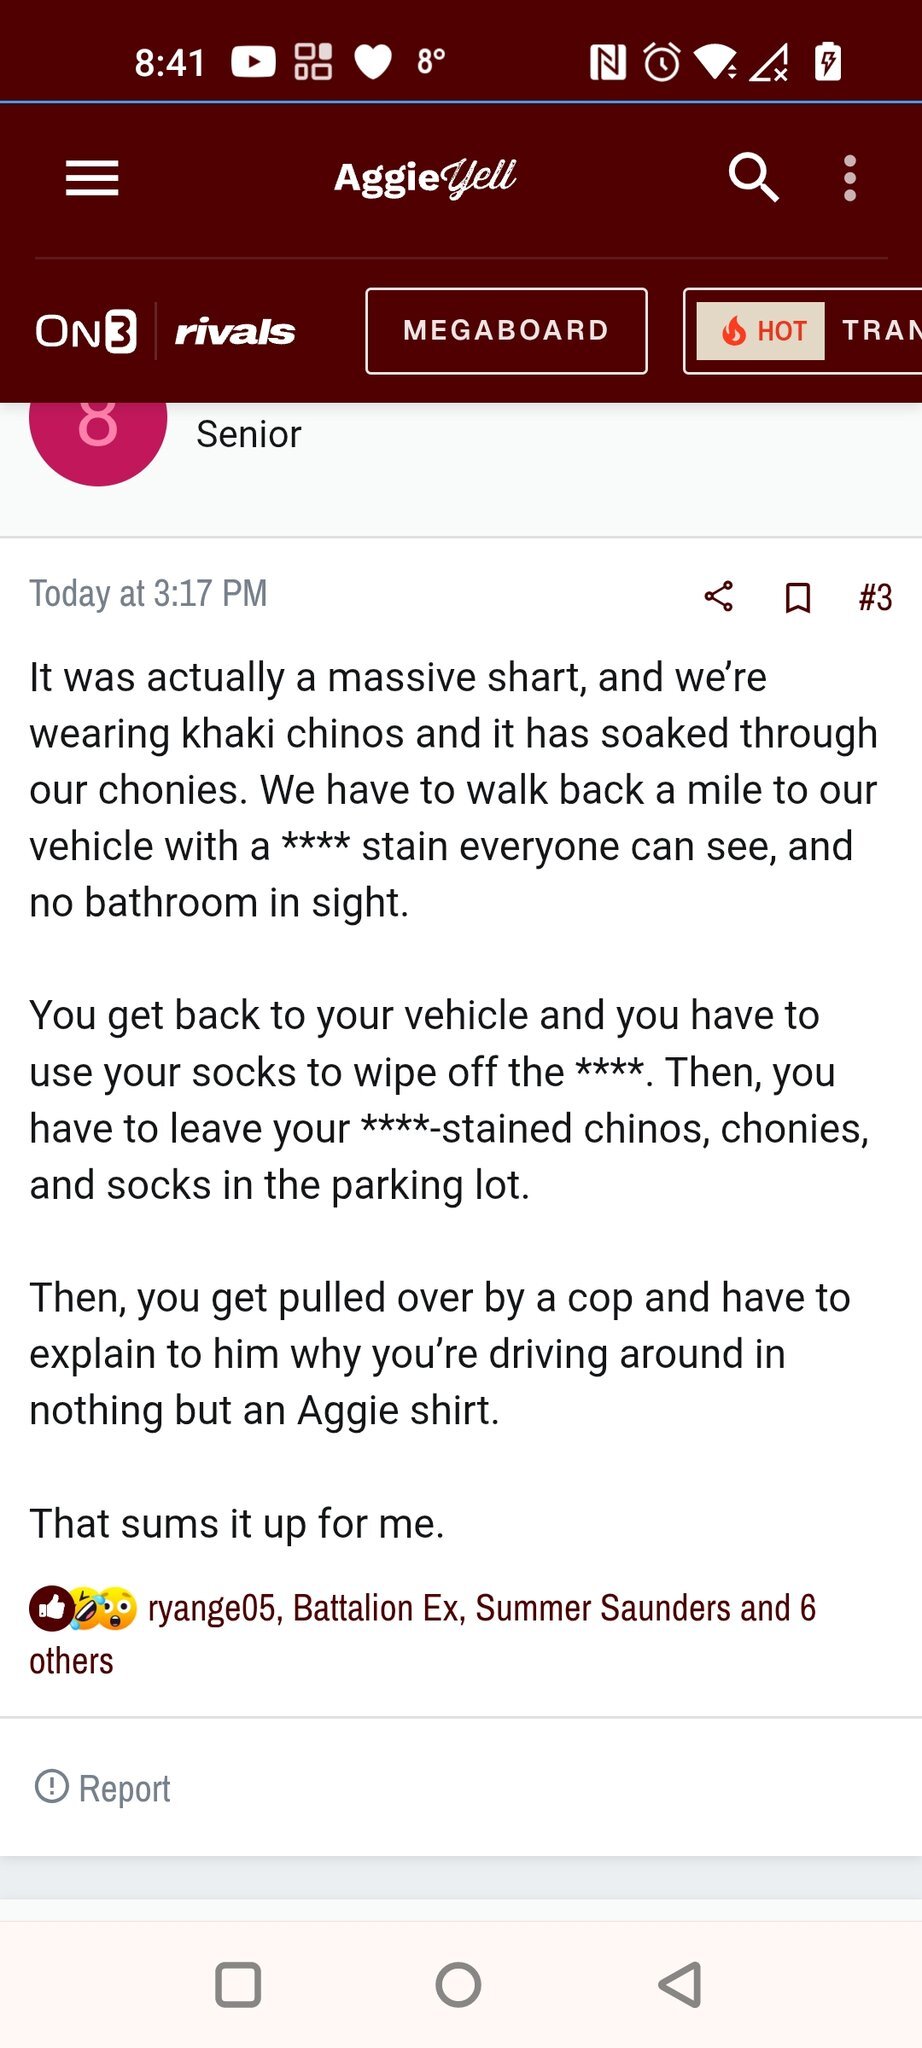The height and width of the screenshot is (2048, 922).
Task: Tap the Android recent apps button
Action: click(x=238, y=1985)
